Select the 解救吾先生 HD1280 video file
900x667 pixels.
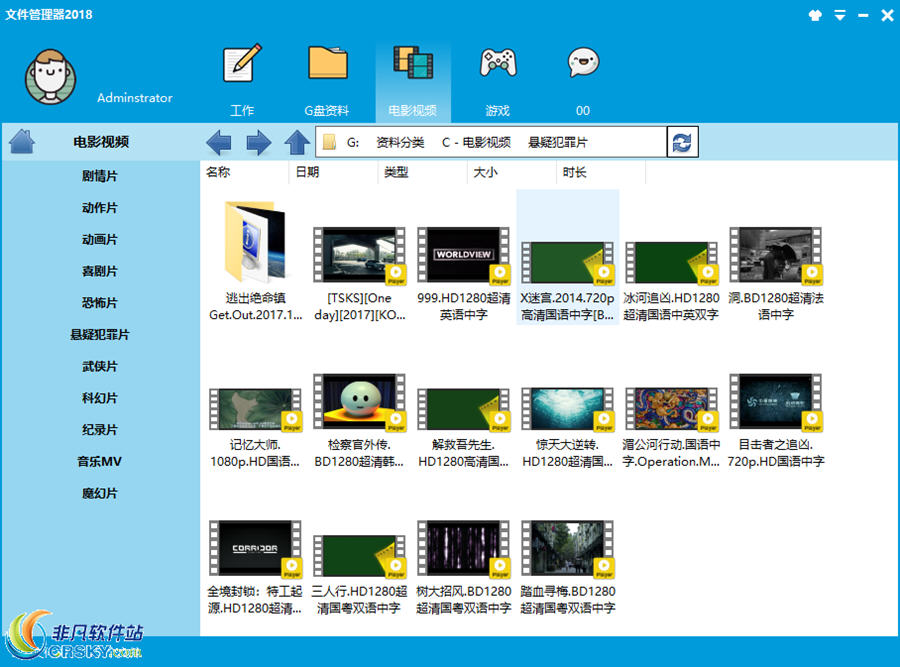(x=464, y=428)
